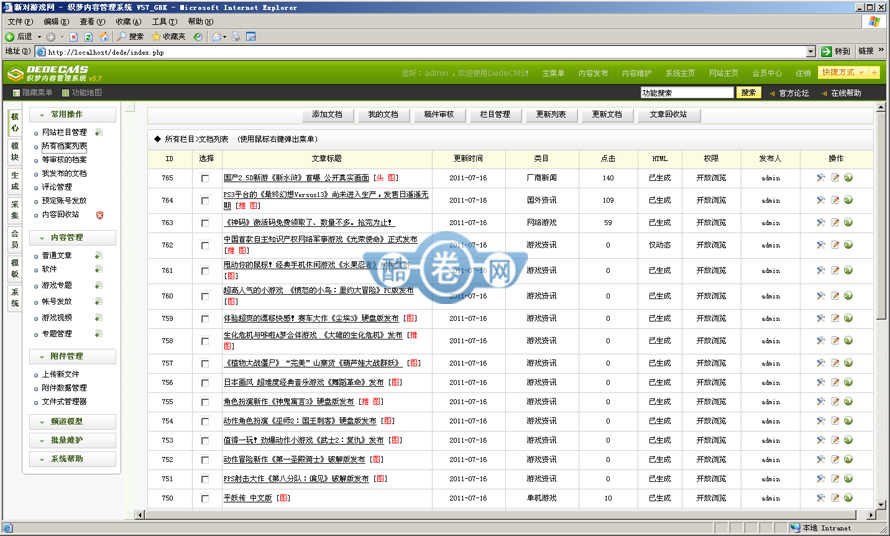Click the blue action icon in row 753

click(x=820, y=440)
